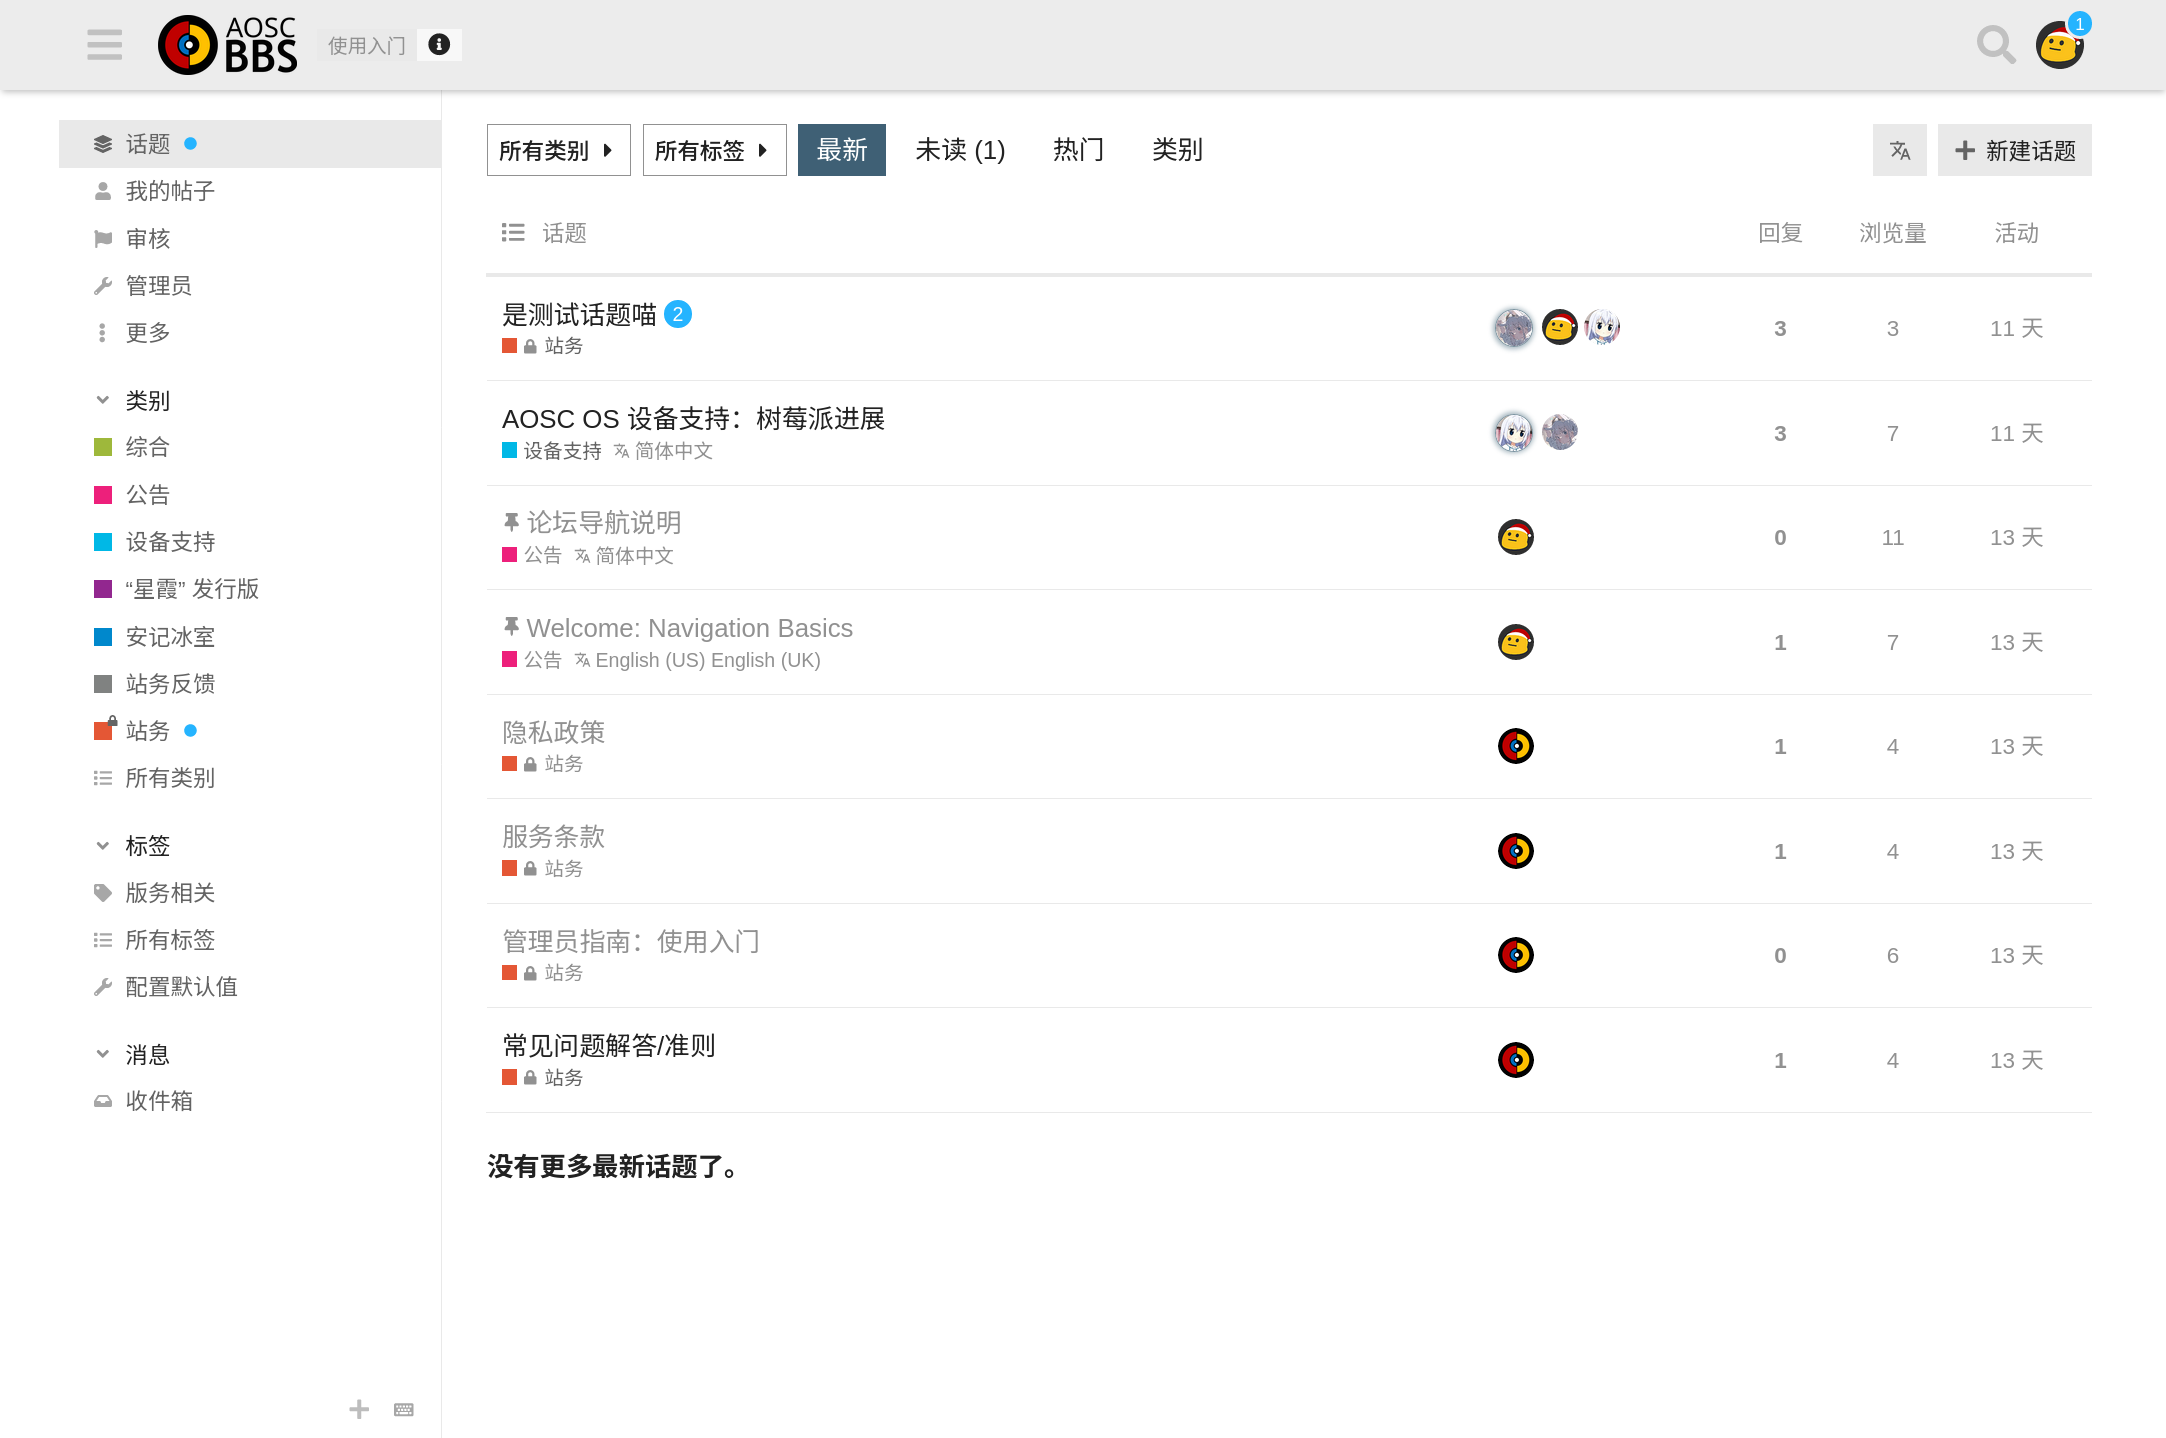Click the translate language icon button
This screenshot has height=1438, width=2166.
coord(1899,151)
